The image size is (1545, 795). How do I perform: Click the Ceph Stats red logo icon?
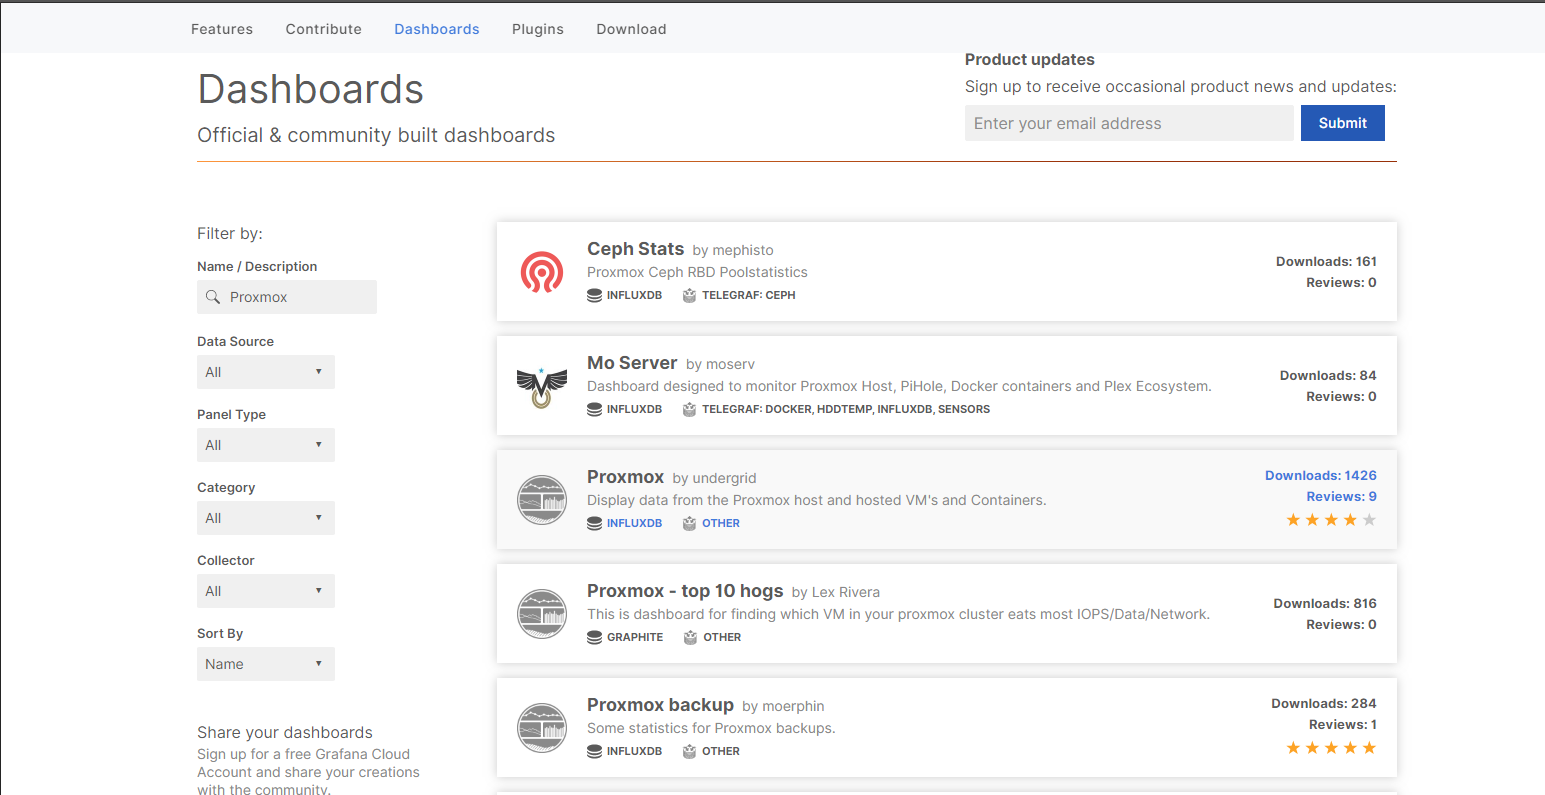pos(542,272)
